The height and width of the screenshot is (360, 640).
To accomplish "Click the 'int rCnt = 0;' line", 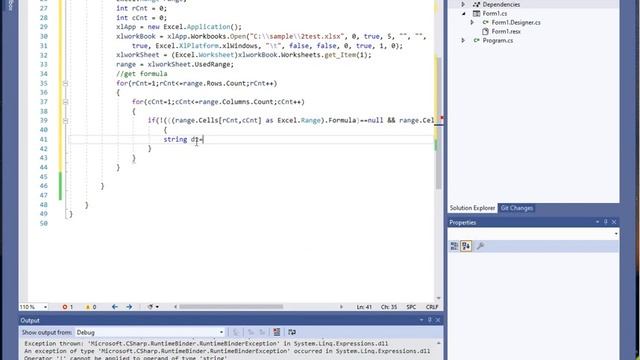I will [x=142, y=8].
